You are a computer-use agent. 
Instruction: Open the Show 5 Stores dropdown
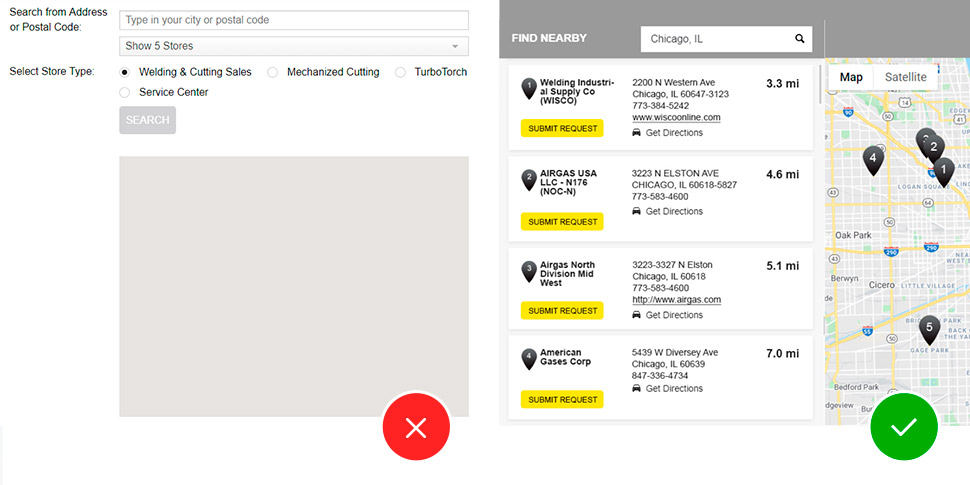coord(293,46)
